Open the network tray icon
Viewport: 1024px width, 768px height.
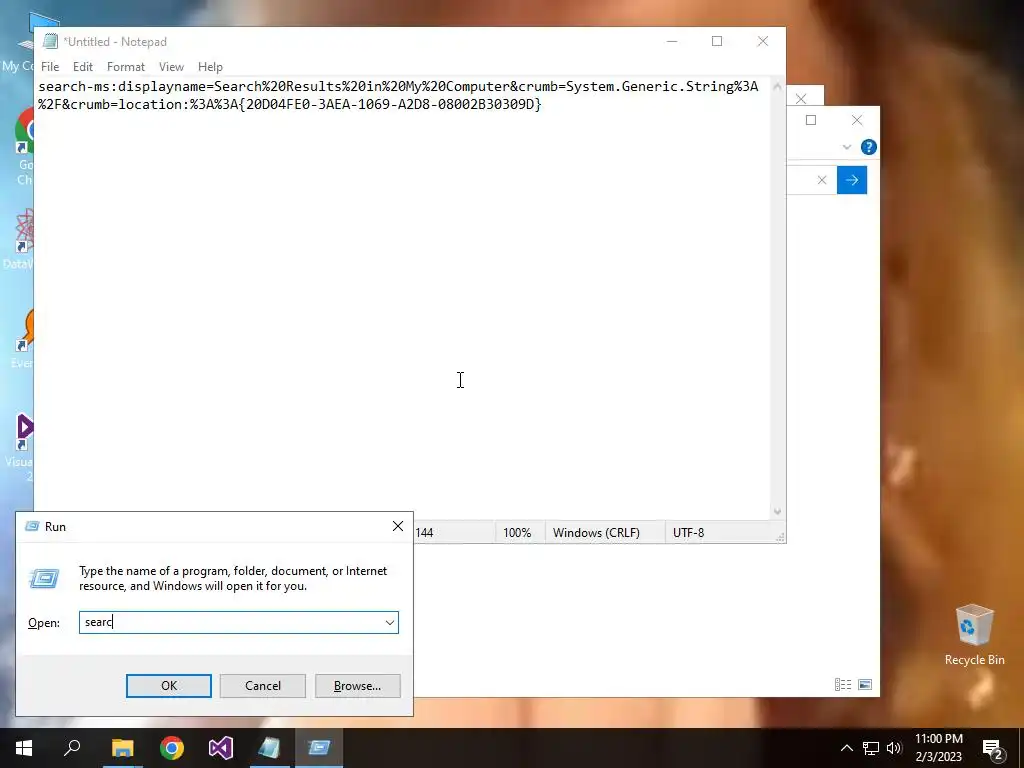(871, 748)
